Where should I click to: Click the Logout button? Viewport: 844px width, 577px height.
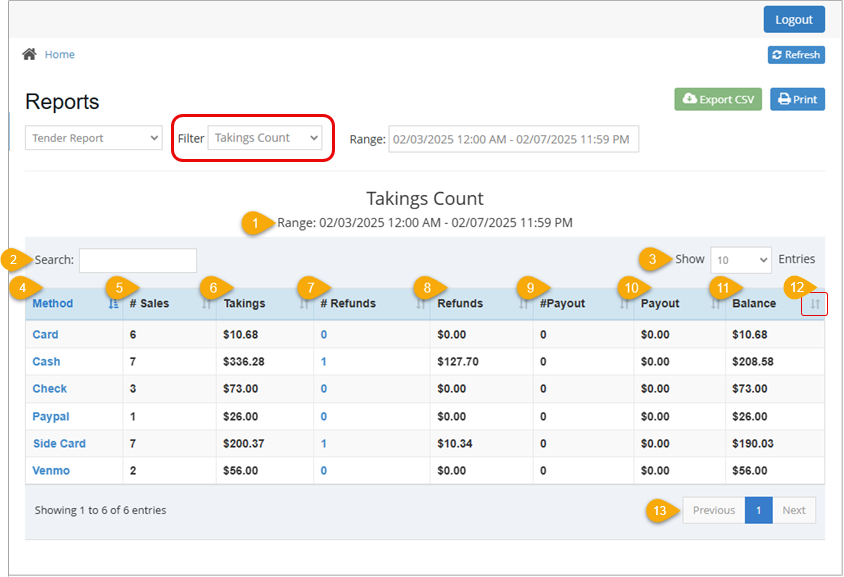pyautogui.click(x=794, y=19)
